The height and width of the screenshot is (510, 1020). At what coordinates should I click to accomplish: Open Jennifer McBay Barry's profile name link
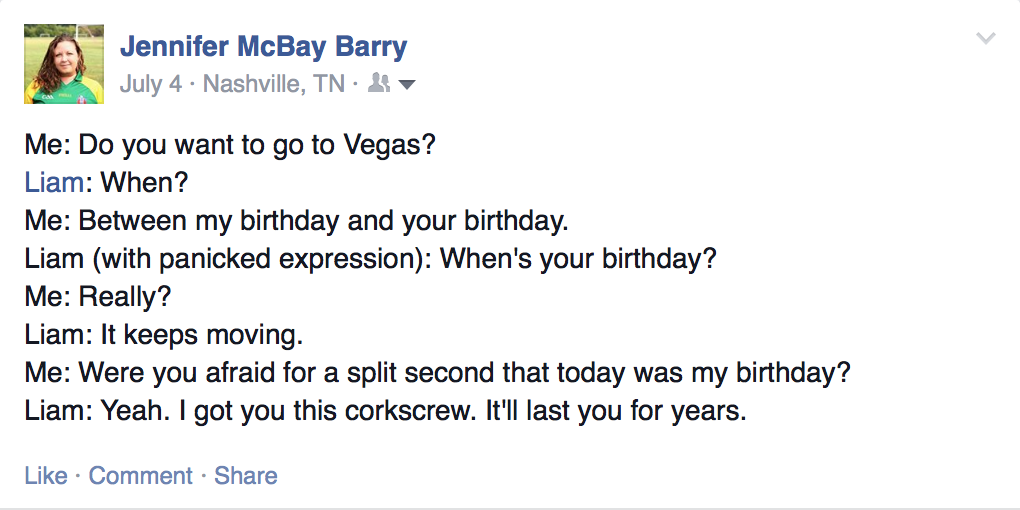tap(263, 46)
